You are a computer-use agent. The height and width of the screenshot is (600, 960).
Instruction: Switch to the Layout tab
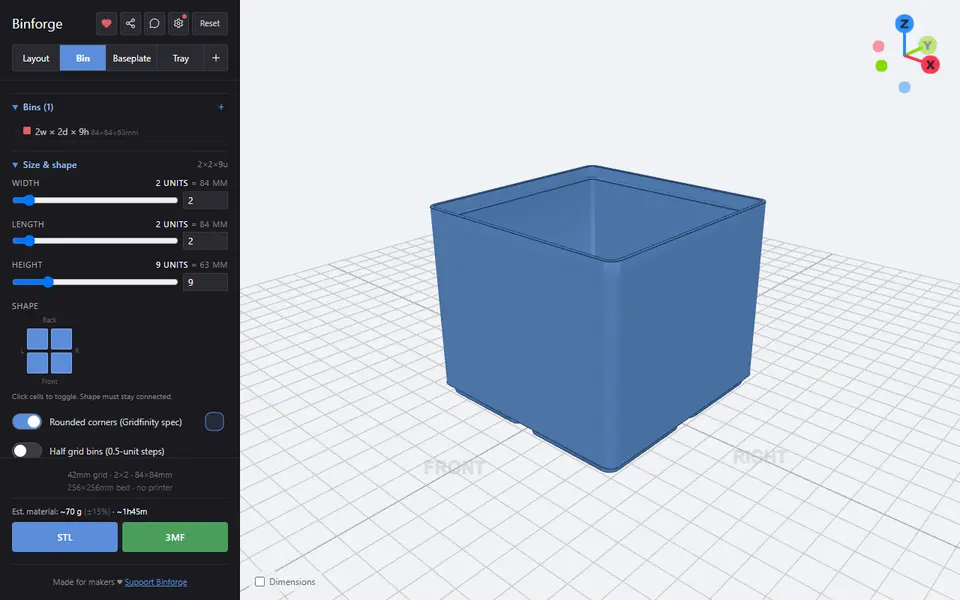click(x=36, y=58)
